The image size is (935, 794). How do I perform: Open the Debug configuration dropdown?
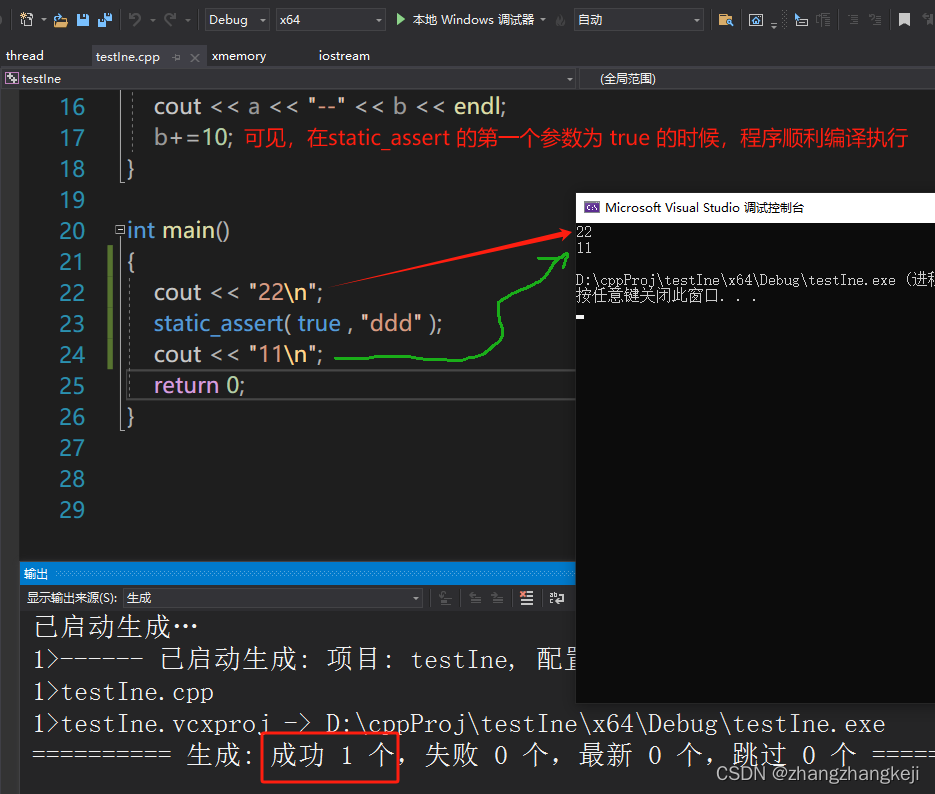[237, 20]
